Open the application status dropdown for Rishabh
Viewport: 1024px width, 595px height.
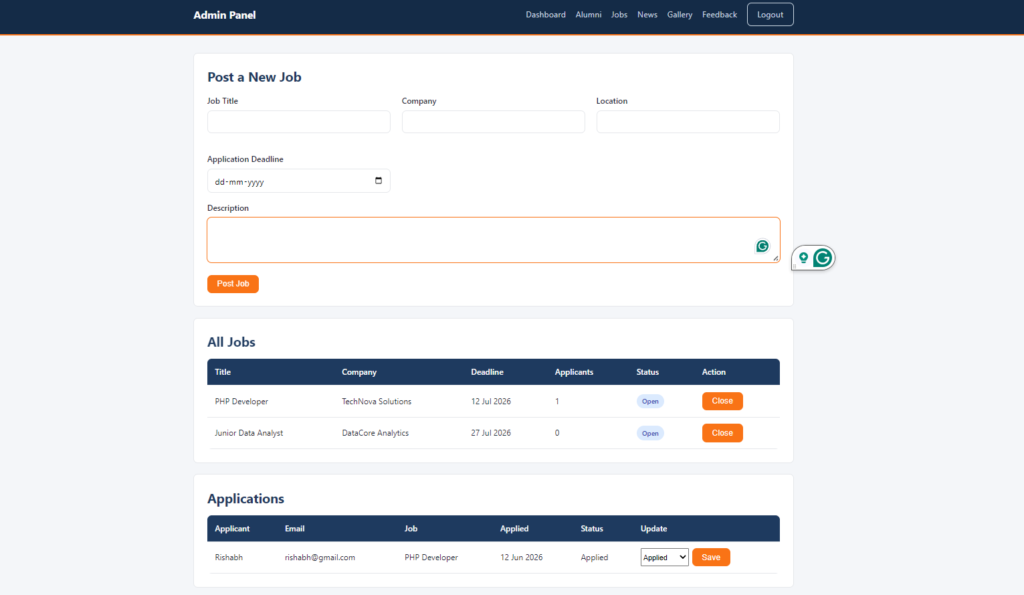(664, 557)
